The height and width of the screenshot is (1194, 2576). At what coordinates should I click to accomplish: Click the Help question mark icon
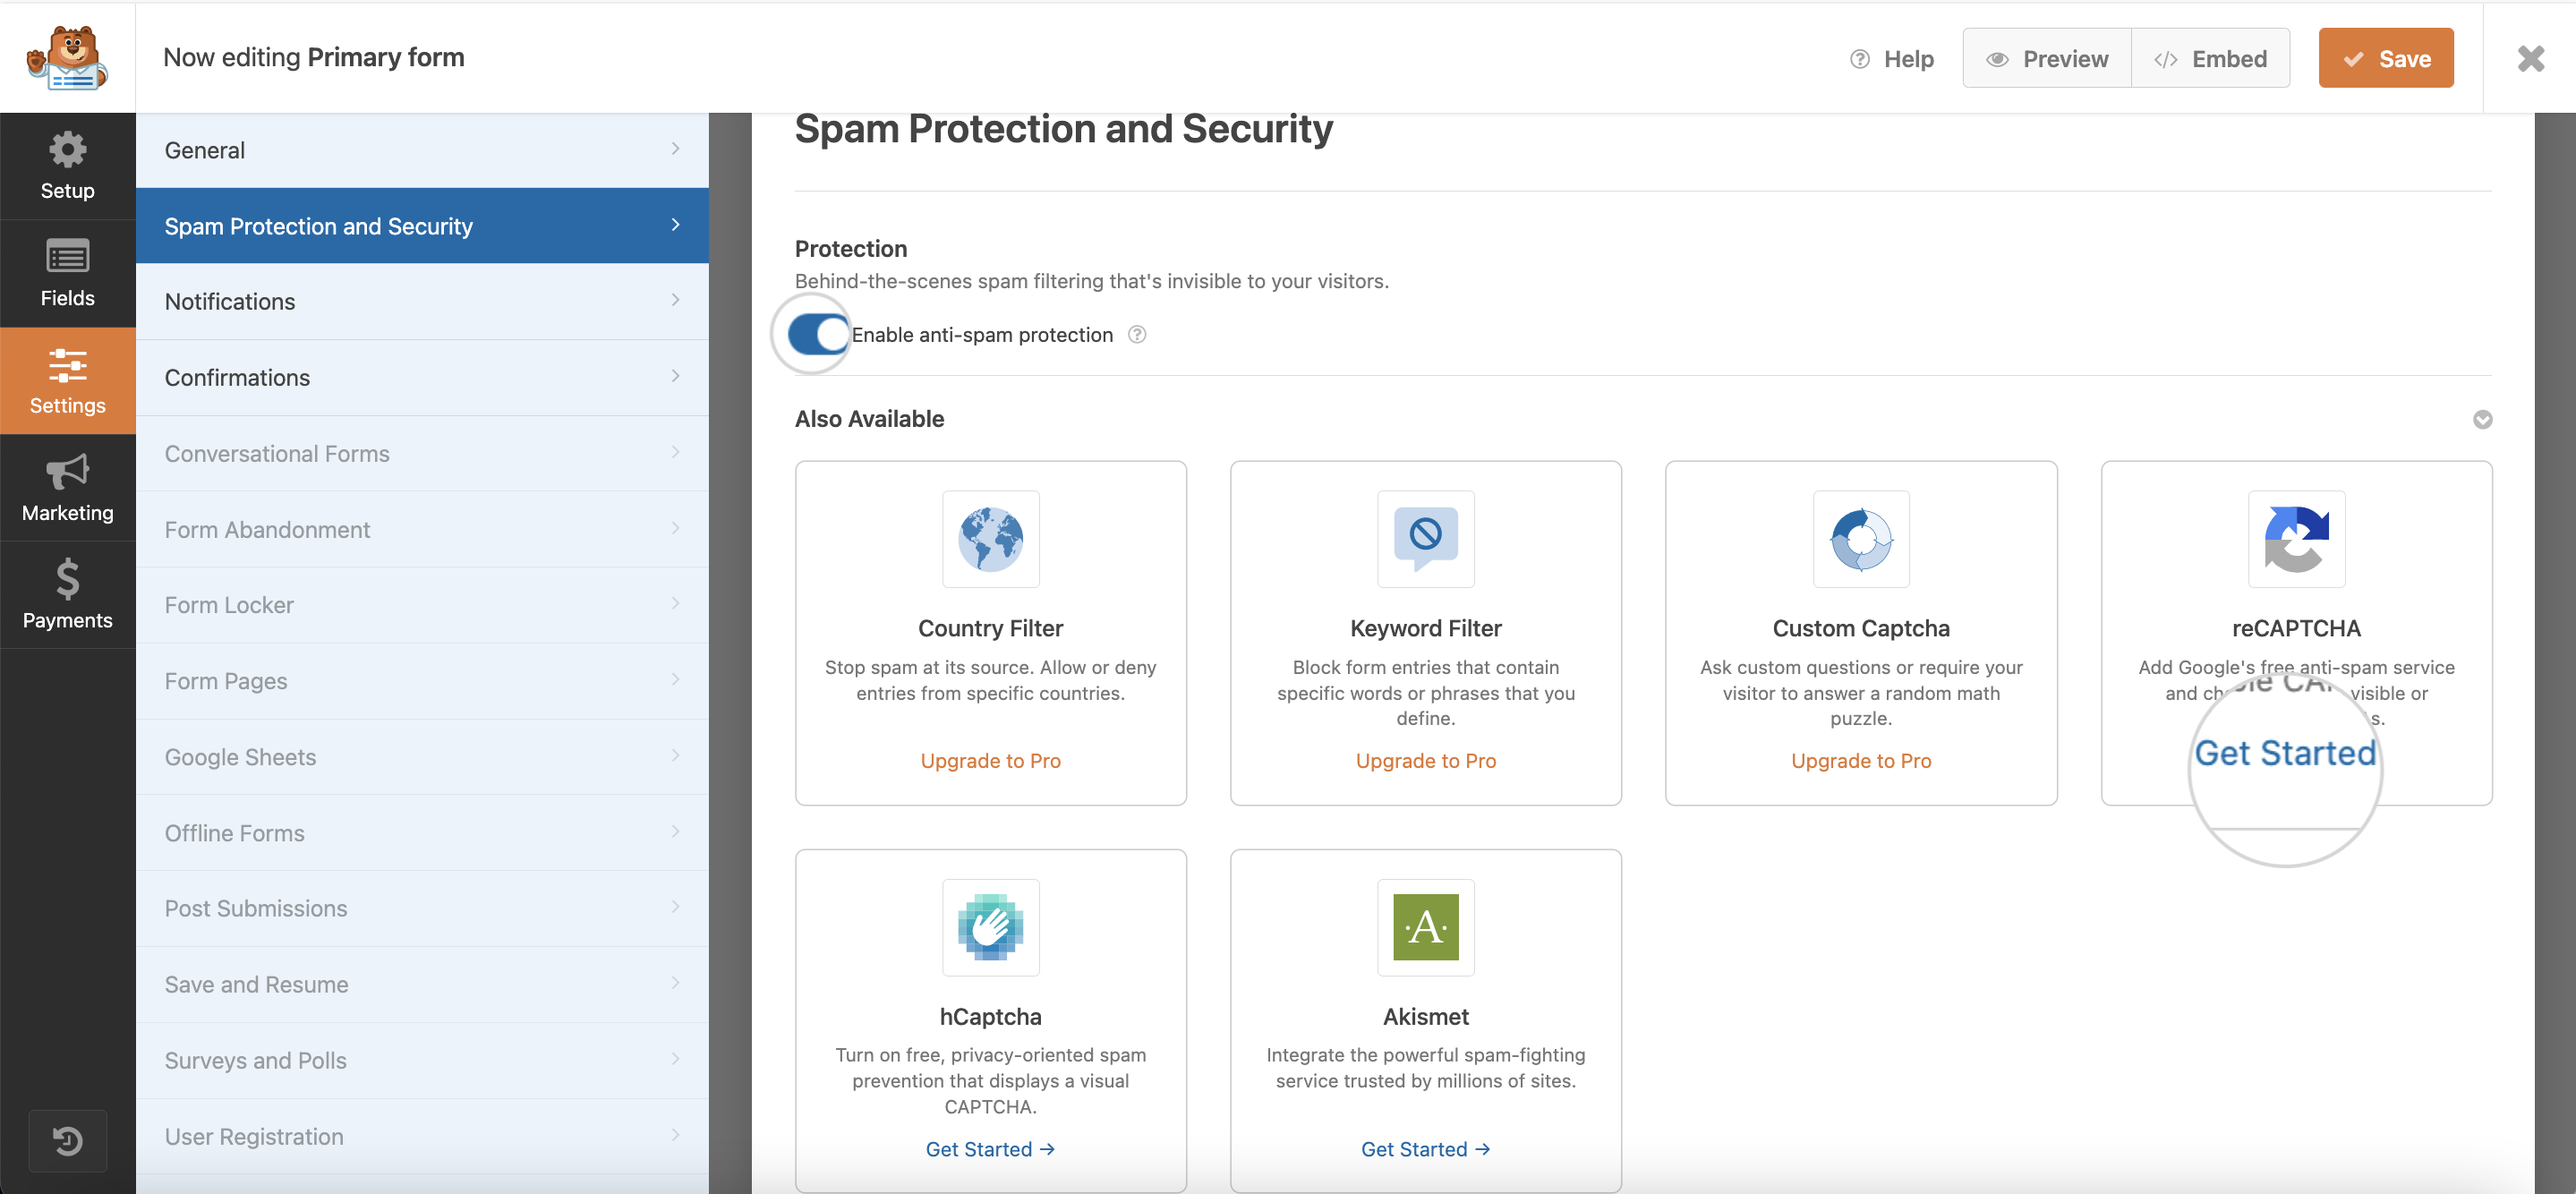tap(1859, 59)
